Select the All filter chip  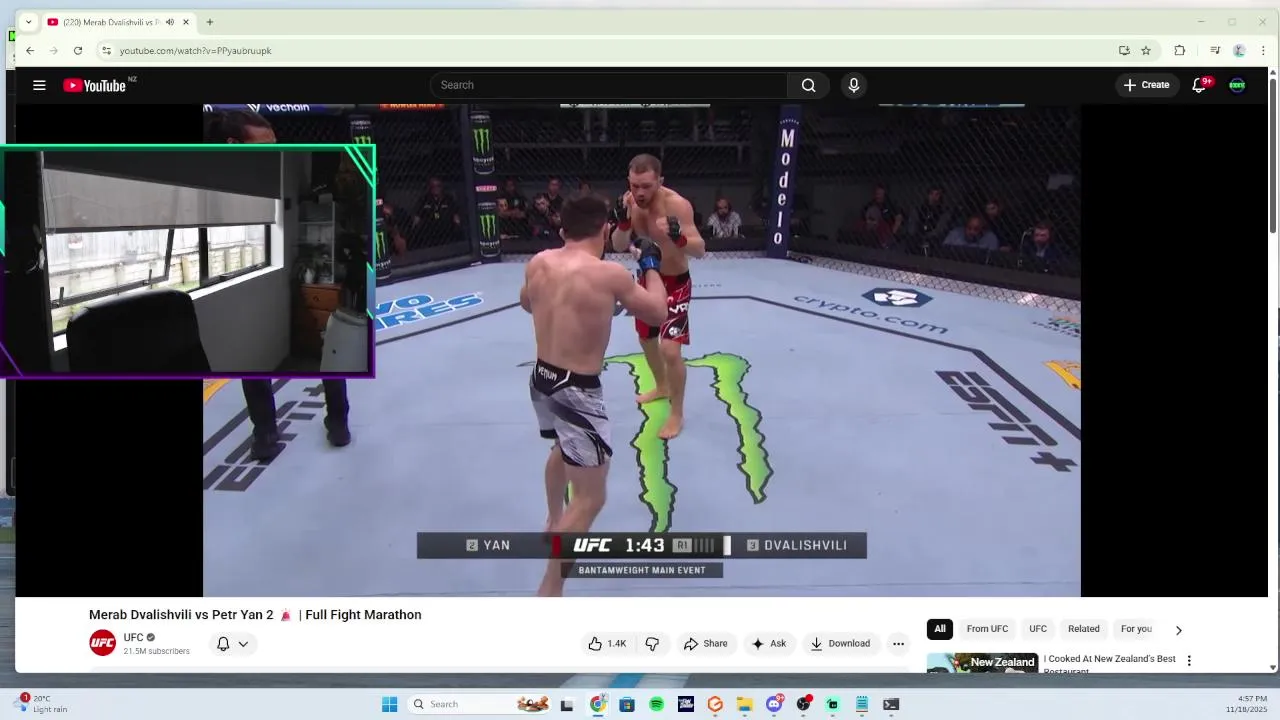coord(939,629)
